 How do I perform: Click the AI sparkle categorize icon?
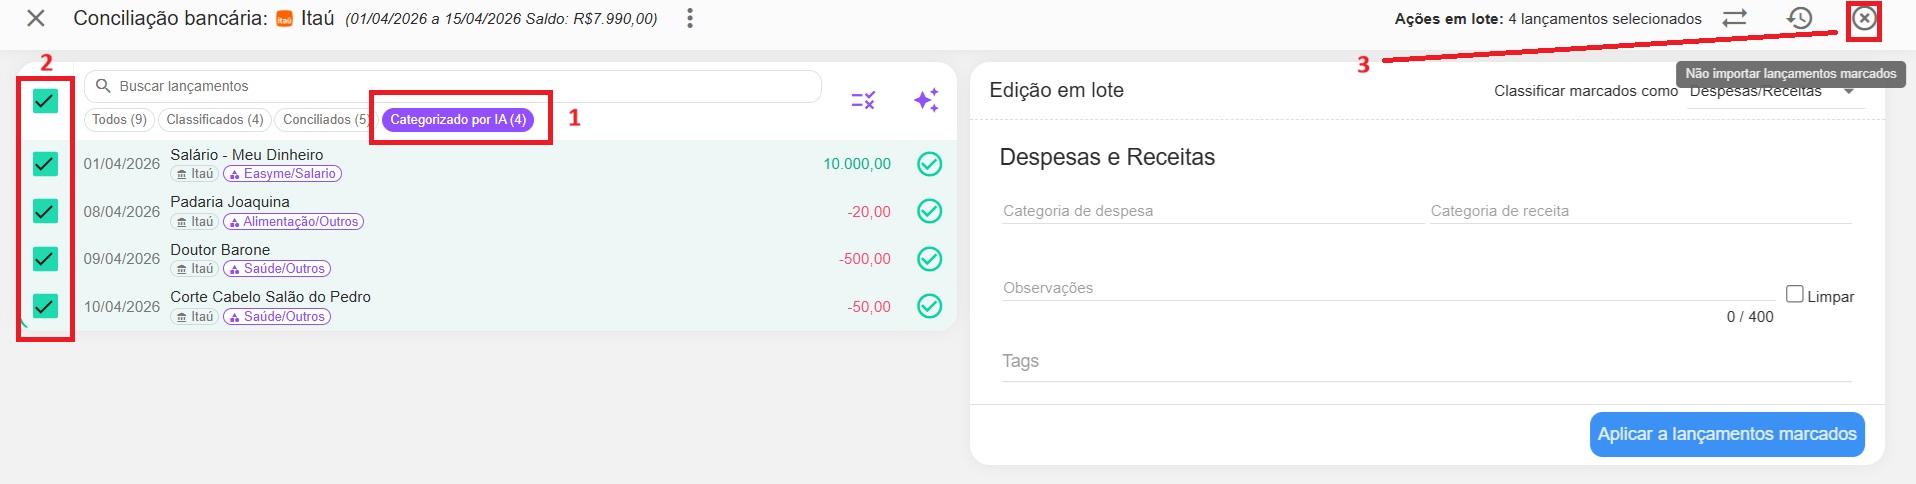click(926, 100)
